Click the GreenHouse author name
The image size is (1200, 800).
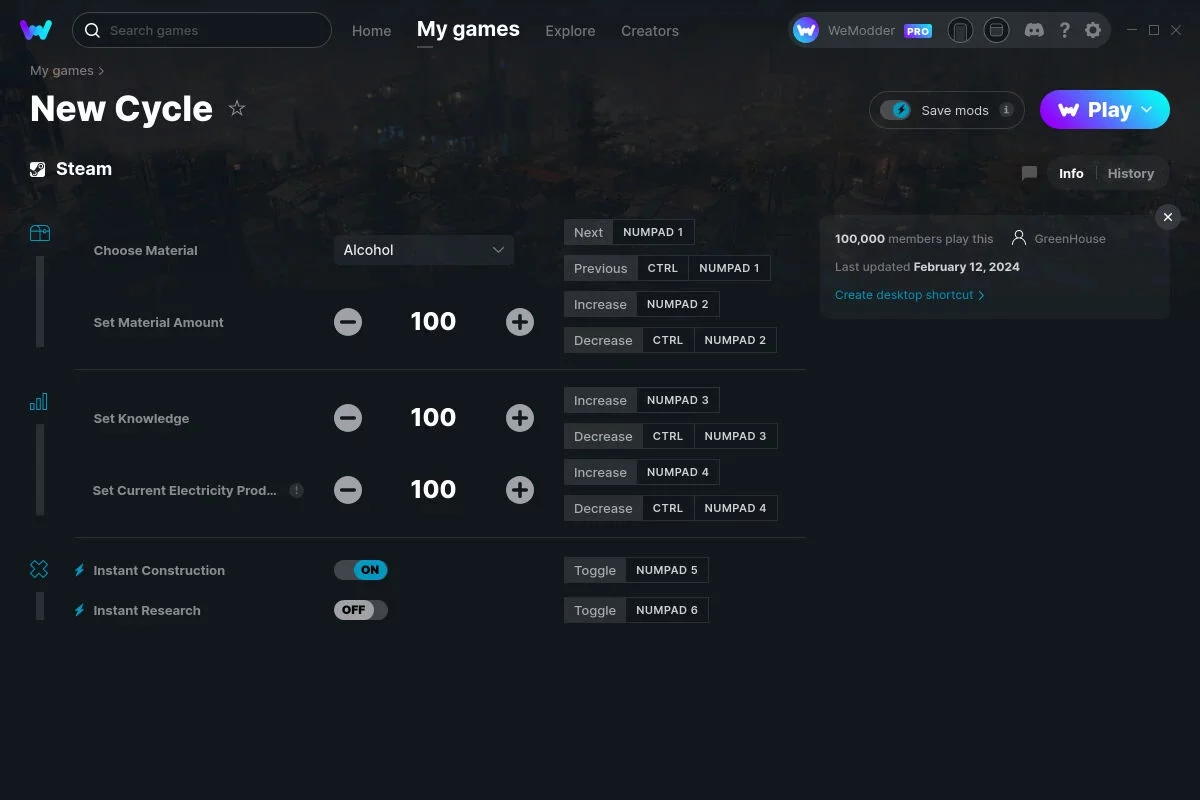(1070, 239)
